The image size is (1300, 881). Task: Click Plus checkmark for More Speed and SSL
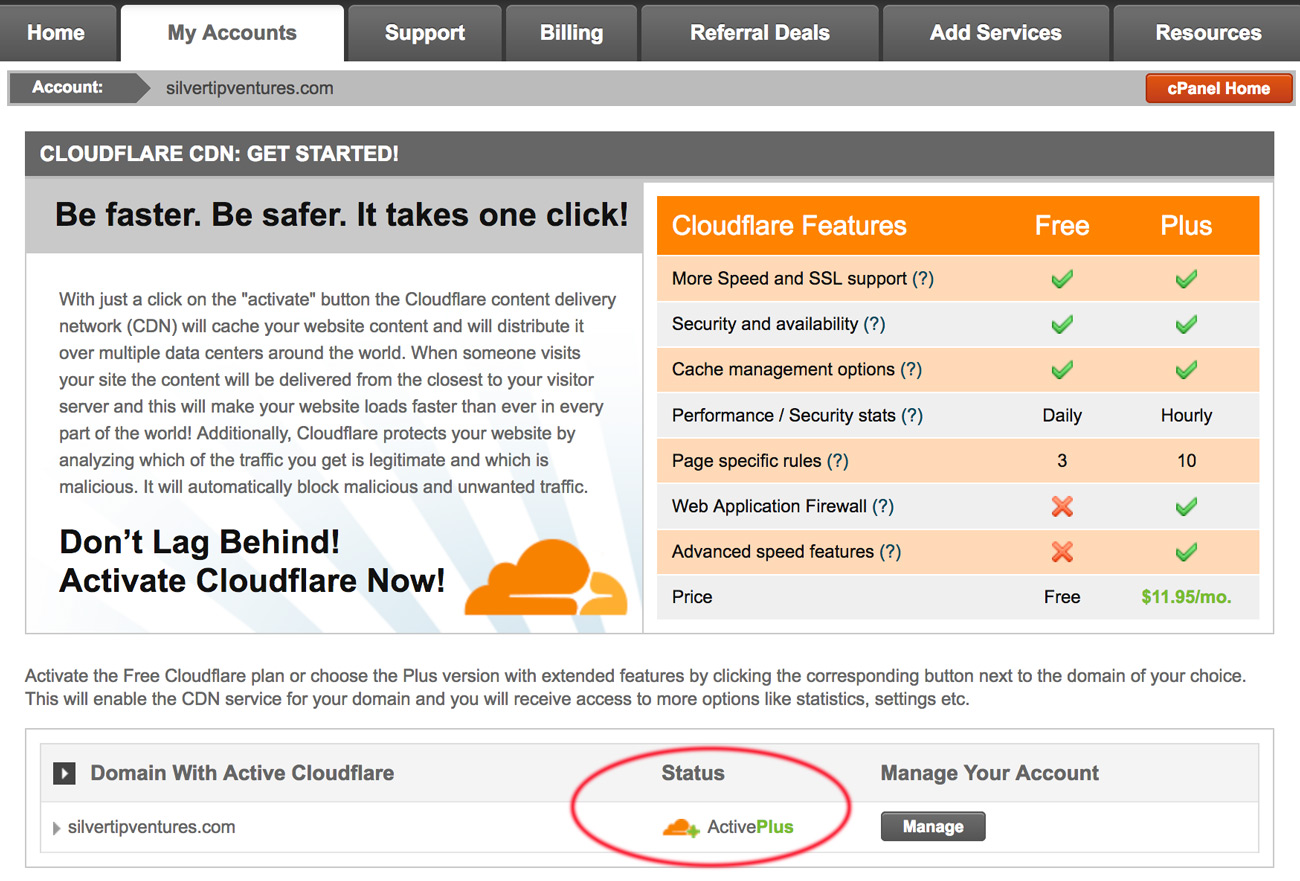(x=1186, y=279)
